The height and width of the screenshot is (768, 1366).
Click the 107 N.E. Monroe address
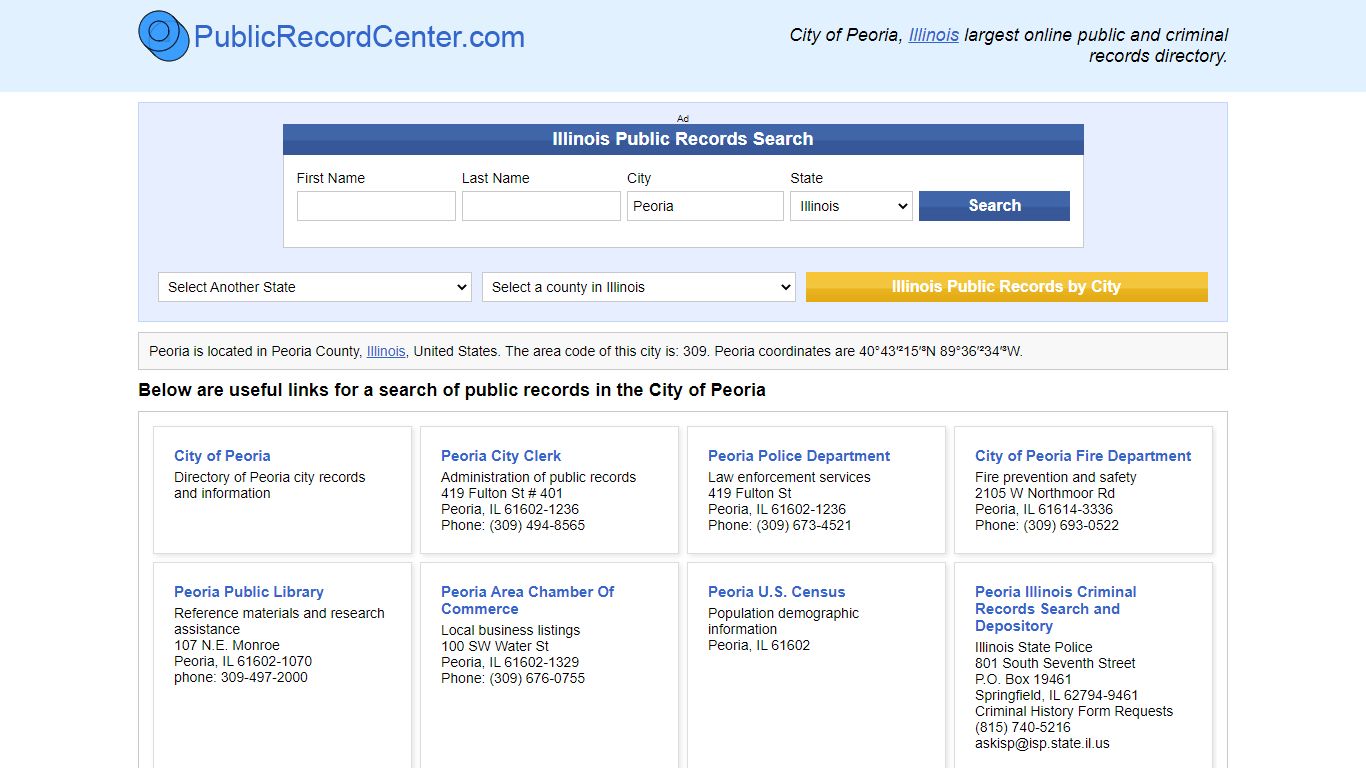coord(227,645)
